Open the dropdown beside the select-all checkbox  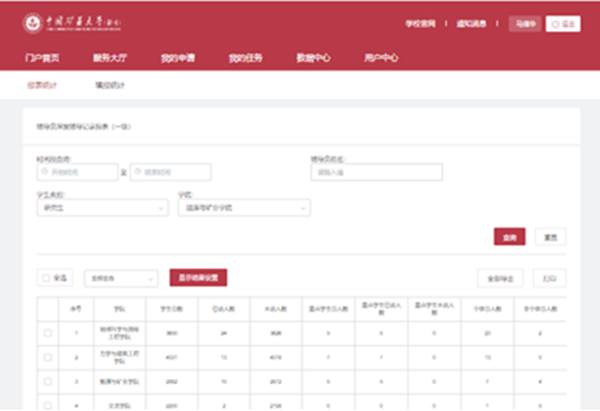click(121, 277)
